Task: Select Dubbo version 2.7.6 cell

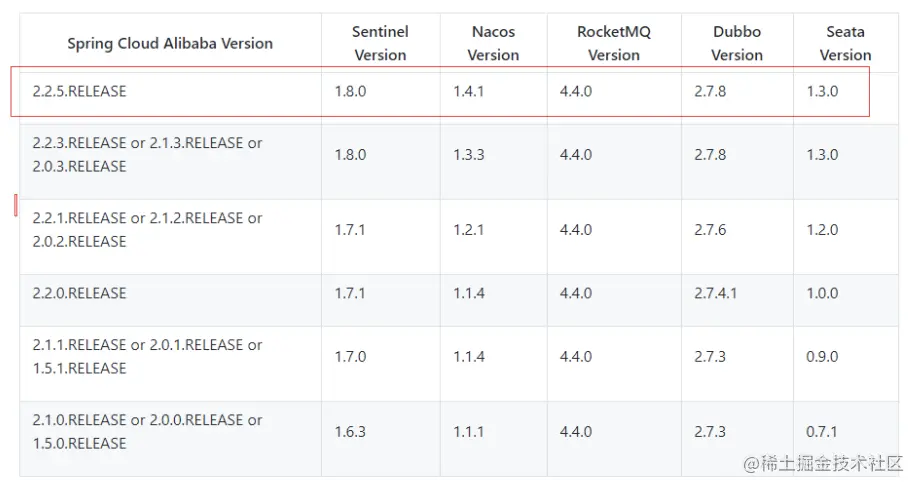Action: coord(710,229)
